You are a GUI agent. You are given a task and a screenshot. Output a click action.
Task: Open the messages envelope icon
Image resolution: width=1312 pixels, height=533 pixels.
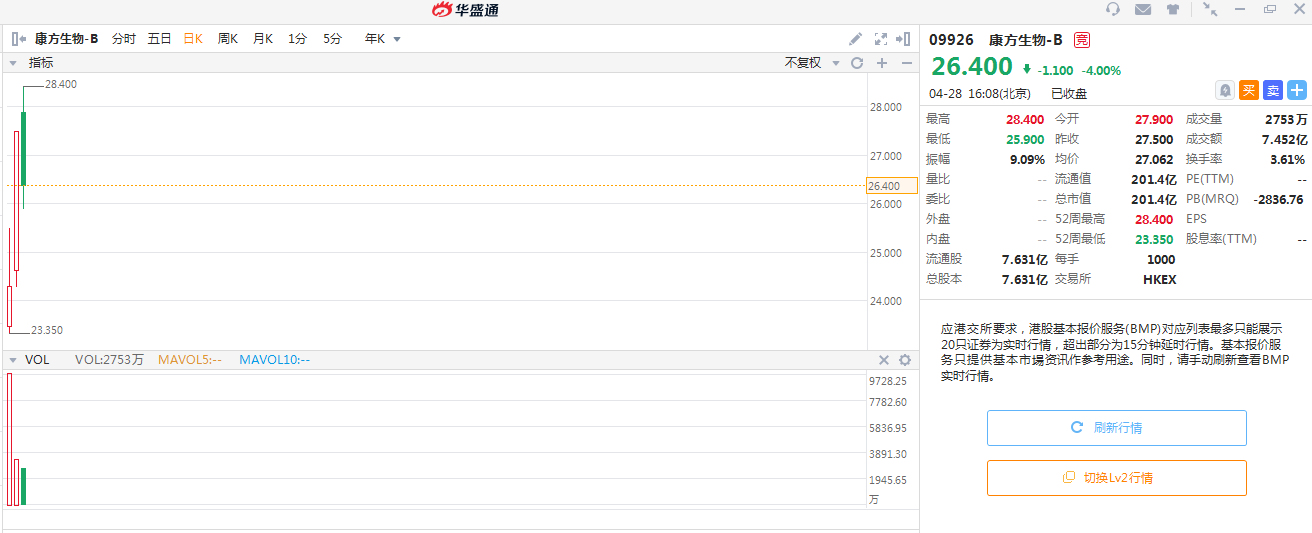click(x=1143, y=9)
